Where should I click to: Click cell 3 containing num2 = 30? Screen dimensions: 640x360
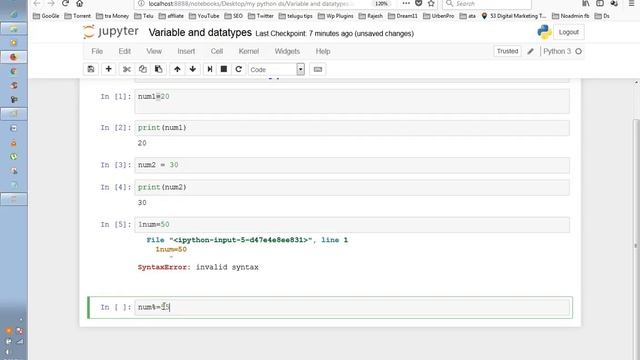point(352,165)
